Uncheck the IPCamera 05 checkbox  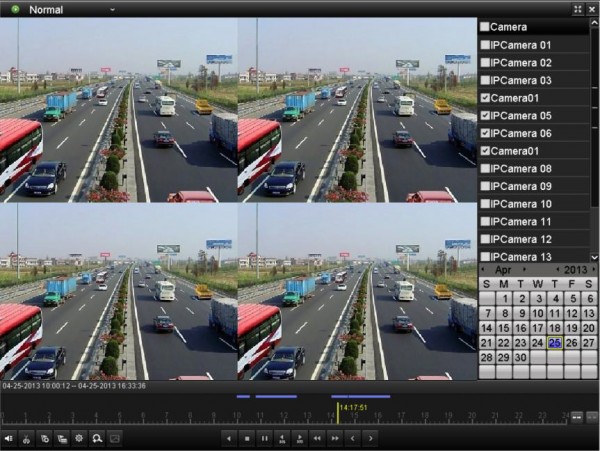[x=485, y=116]
